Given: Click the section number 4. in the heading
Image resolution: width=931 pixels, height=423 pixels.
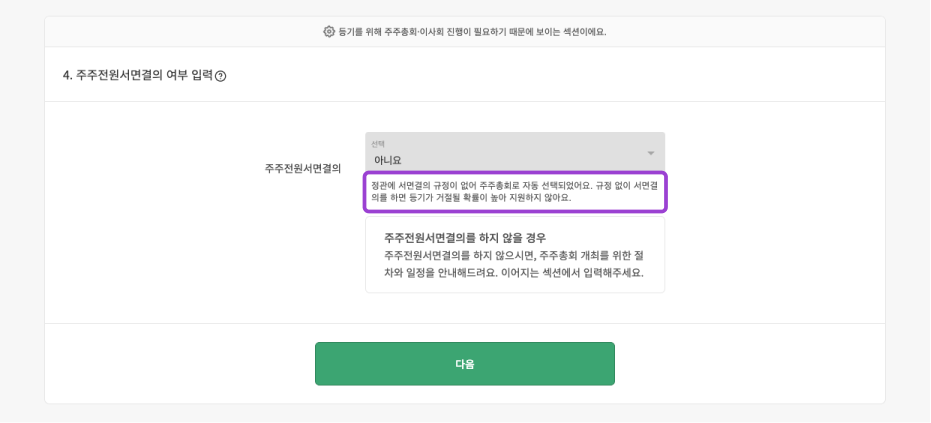Looking at the screenshot, I should pyautogui.click(x=68, y=75).
